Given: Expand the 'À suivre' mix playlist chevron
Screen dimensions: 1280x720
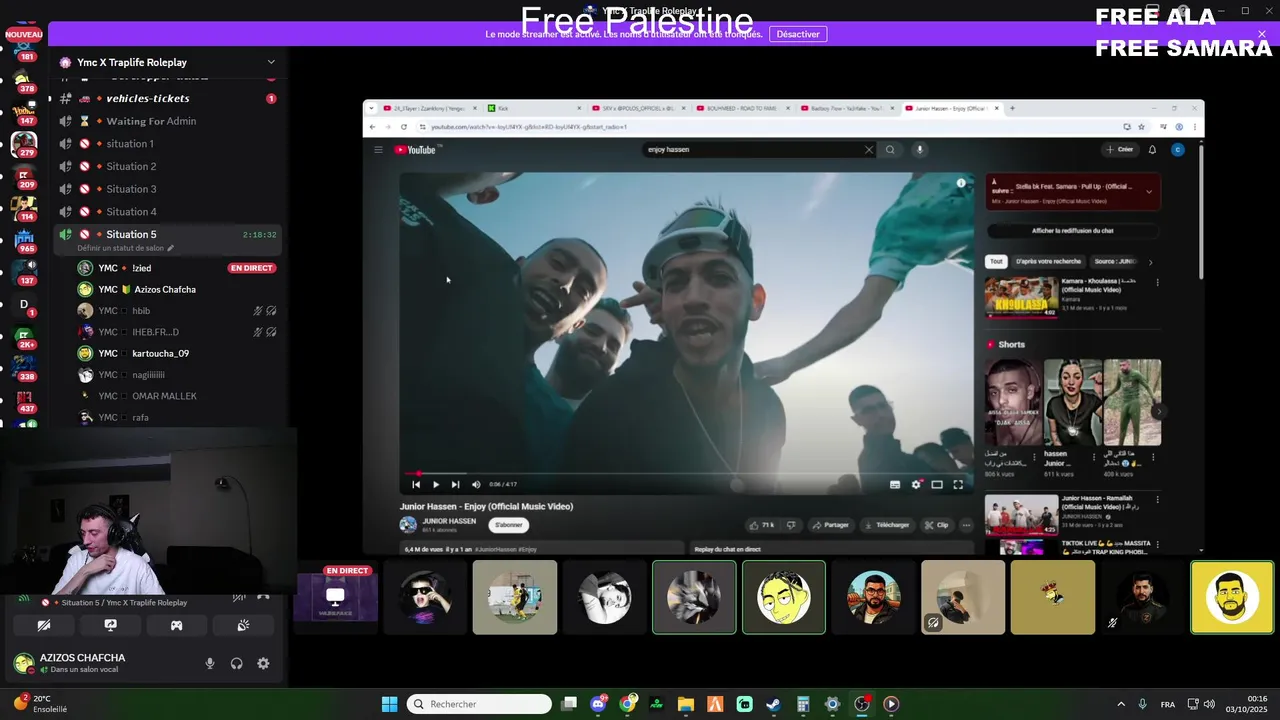Looking at the screenshot, I should coord(1149,191).
